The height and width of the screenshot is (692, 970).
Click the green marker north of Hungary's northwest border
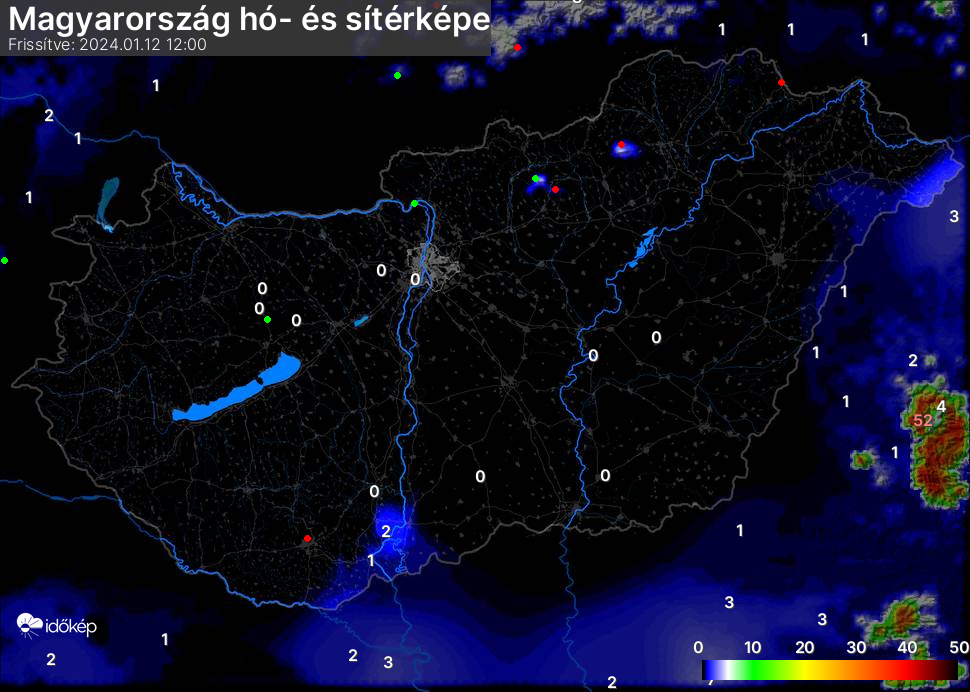pos(398,75)
